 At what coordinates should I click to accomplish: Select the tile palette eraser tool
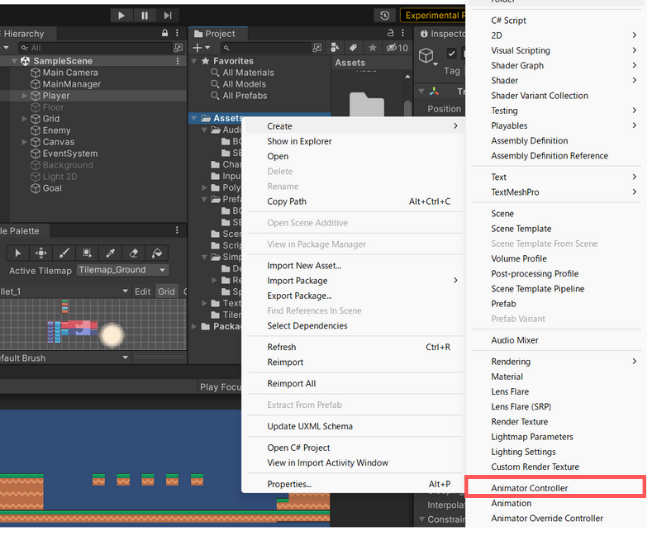[134, 253]
